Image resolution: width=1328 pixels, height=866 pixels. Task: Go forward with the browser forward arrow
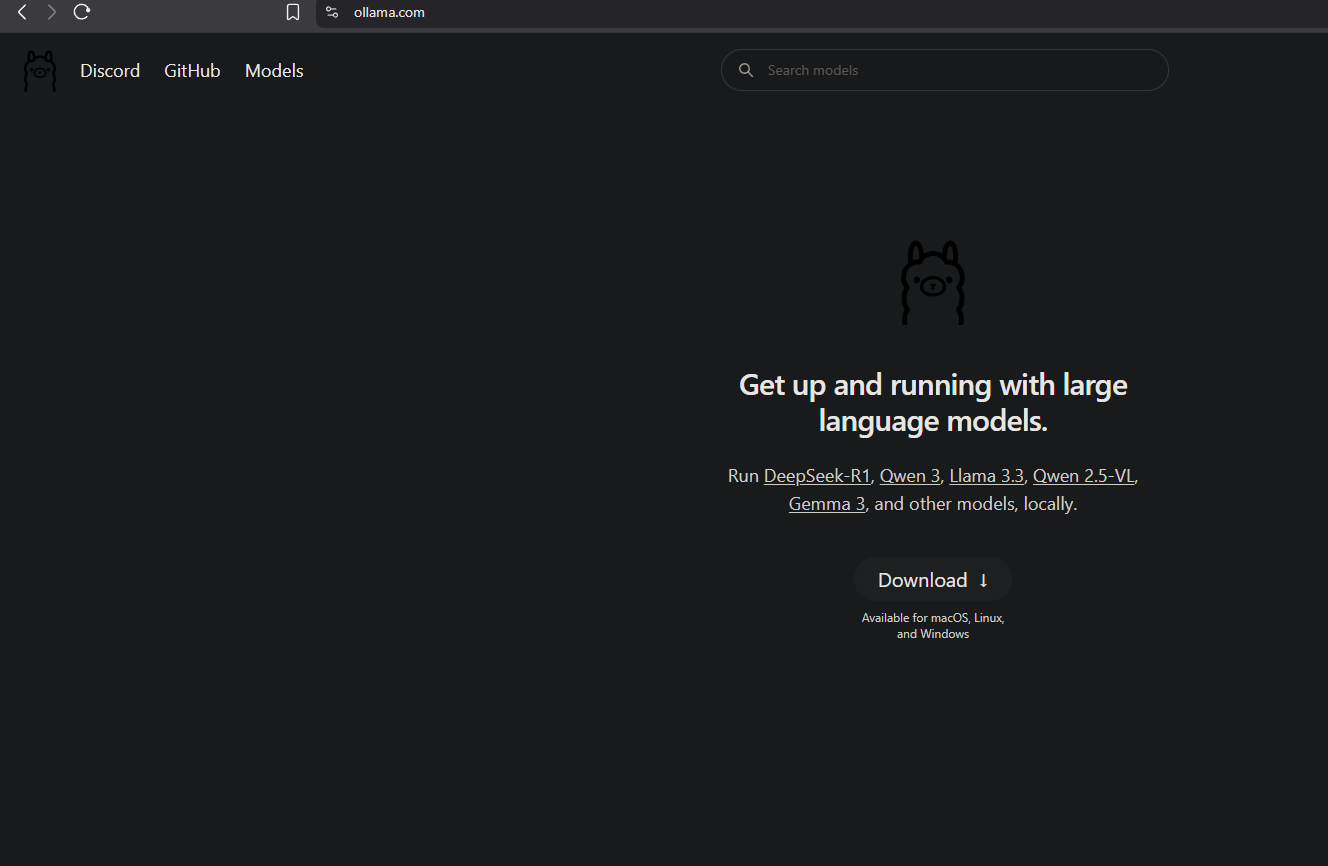[x=52, y=12]
